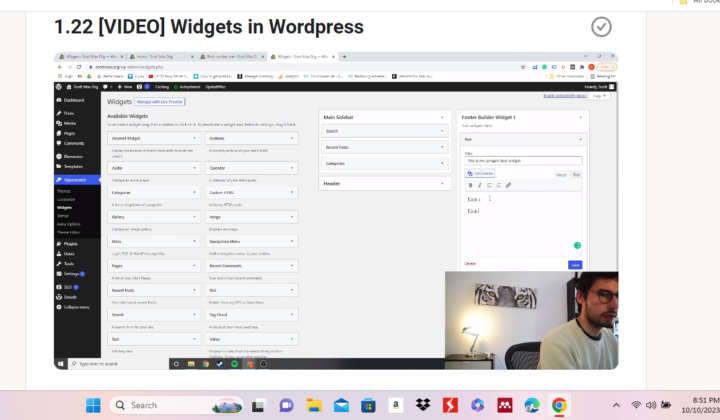Collapse the Main Sidebar panel arrow
The height and width of the screenshot is (420, 720).
pos(442,118)
